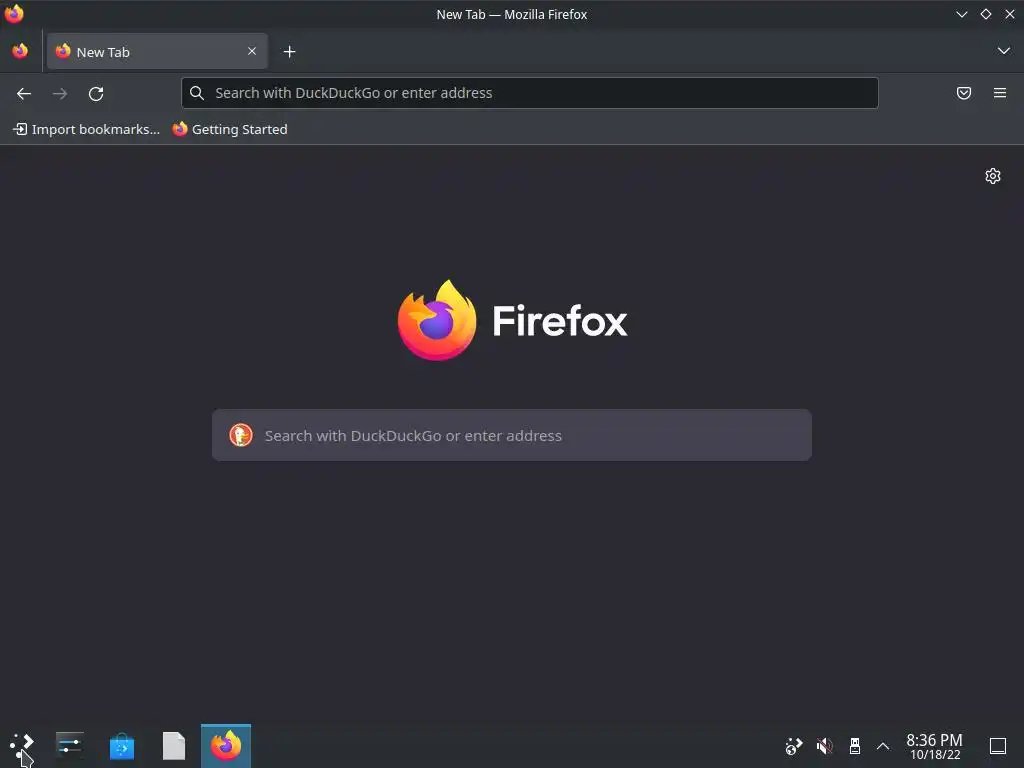Open System Settings from the taskbar

(69, 746)
